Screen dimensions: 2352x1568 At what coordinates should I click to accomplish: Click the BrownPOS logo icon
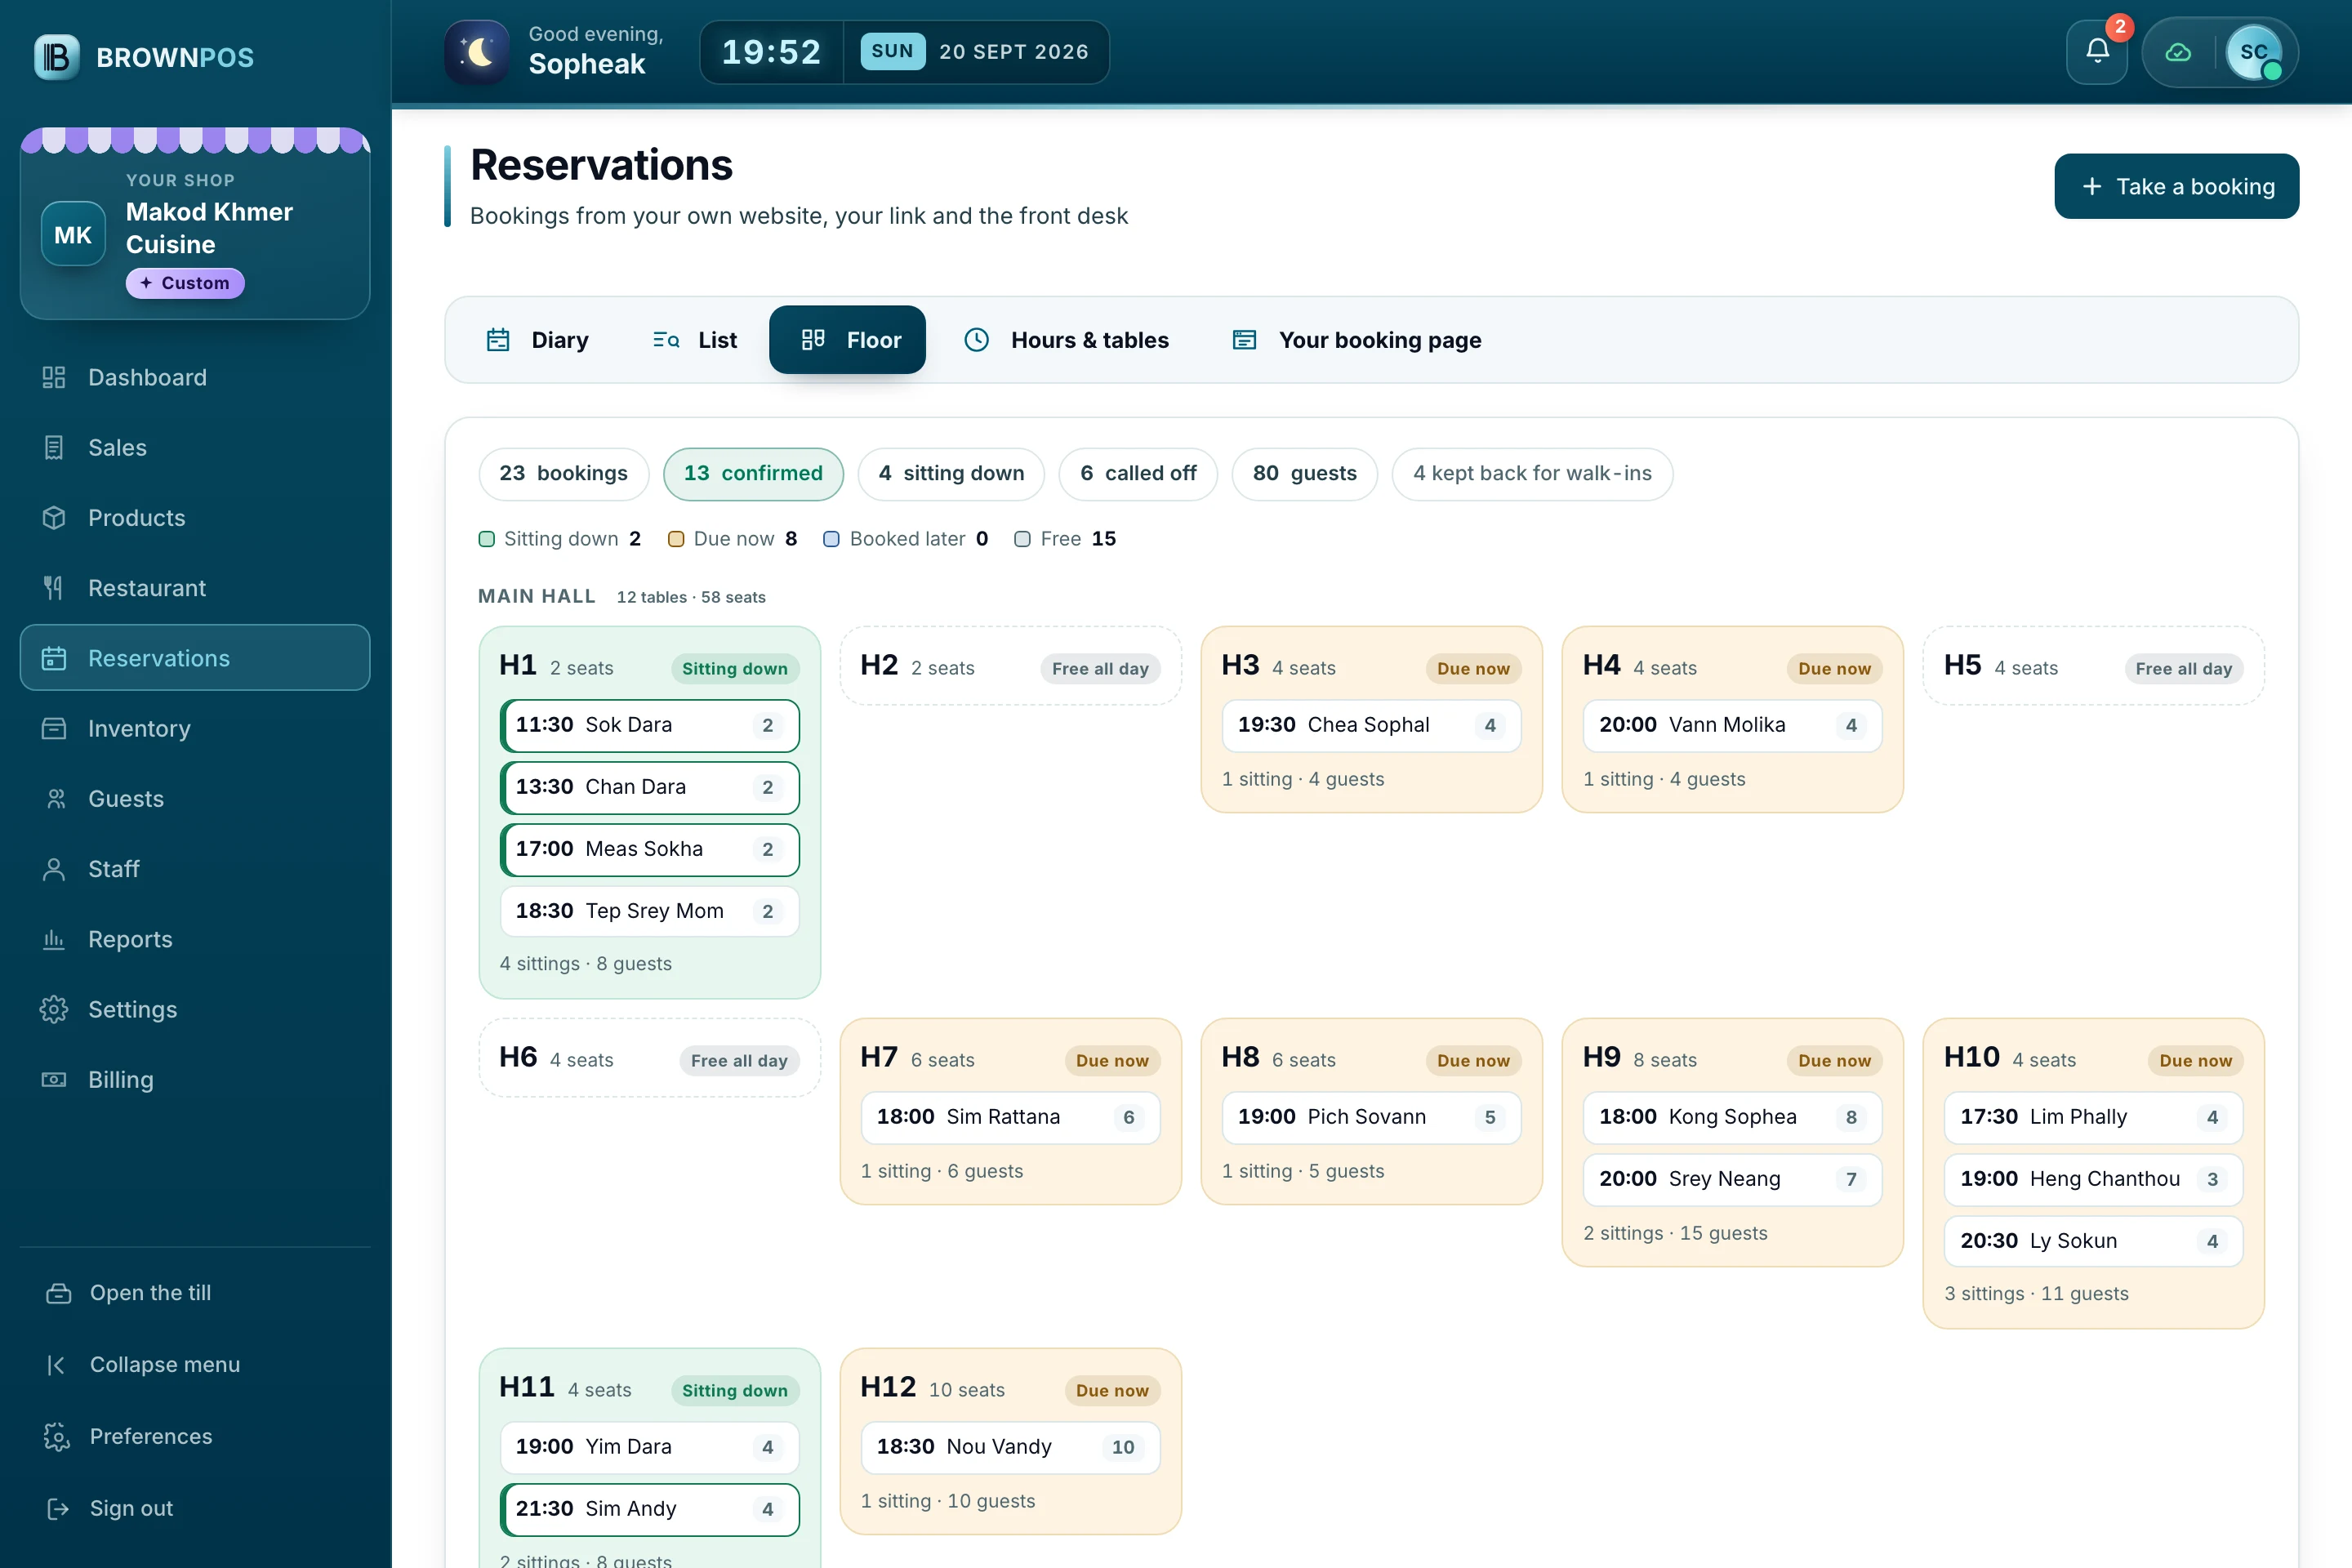click(x=57, y=57)
